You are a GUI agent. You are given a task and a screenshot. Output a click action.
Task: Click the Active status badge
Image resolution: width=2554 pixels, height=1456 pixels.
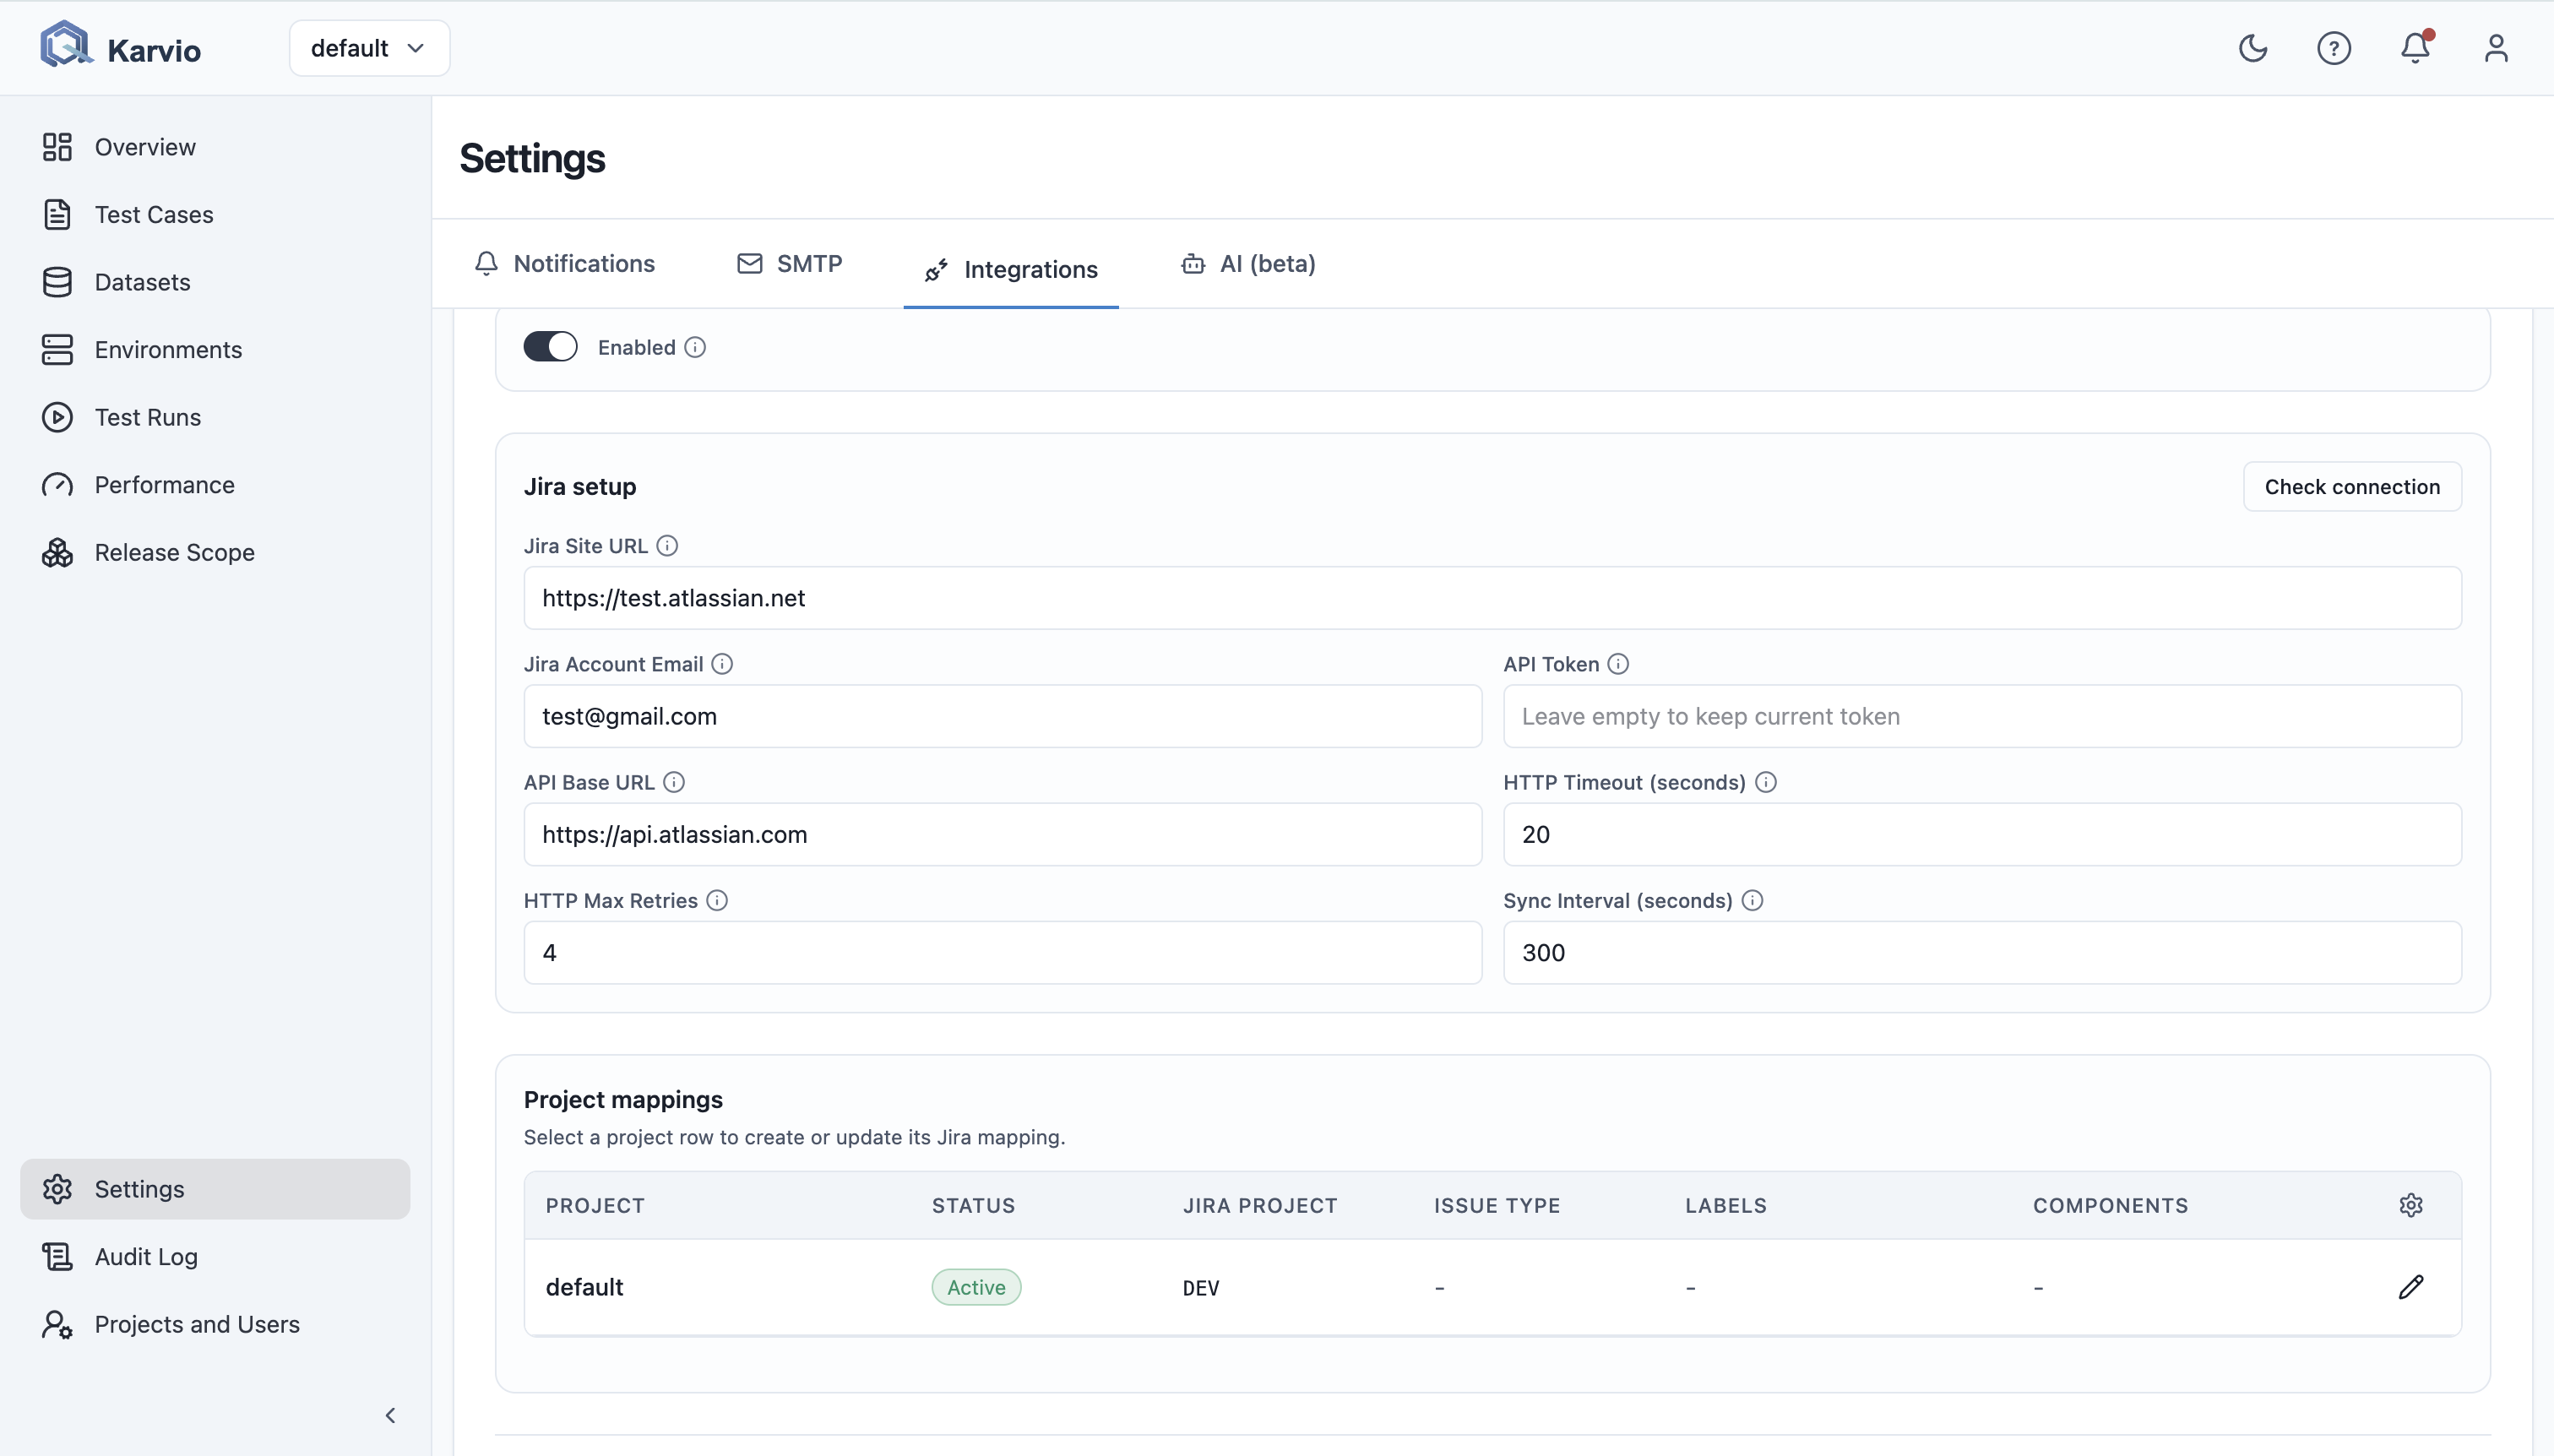(976, 1287)
